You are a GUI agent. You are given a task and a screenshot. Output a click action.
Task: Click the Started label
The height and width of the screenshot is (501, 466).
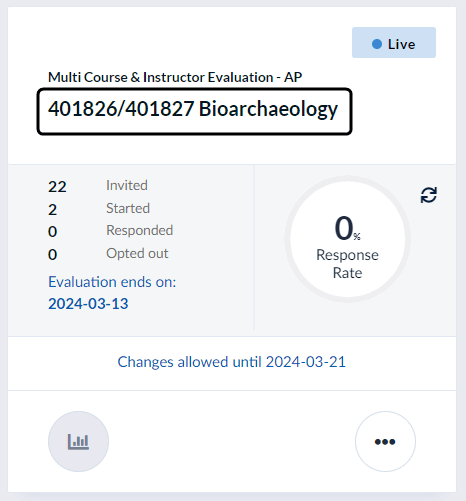pyautogui.click(x=128, y=208)
